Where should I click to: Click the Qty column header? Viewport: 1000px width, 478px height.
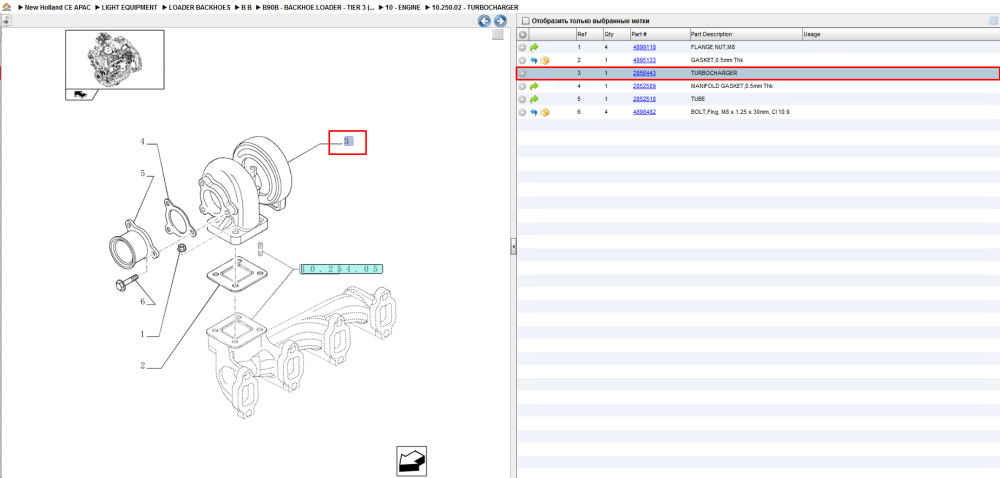(x=615, y=34)
